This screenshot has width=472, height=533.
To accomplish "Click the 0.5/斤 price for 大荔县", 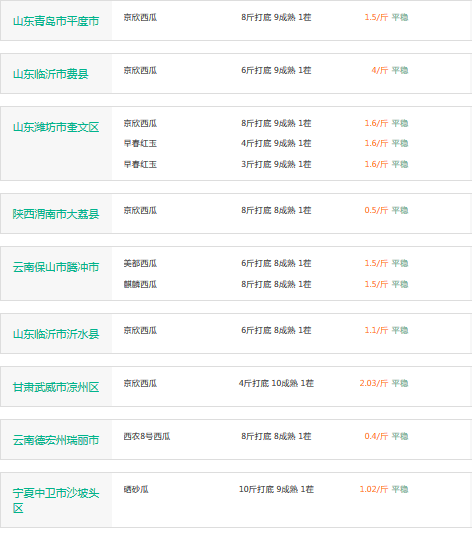I will click(376, 210).
